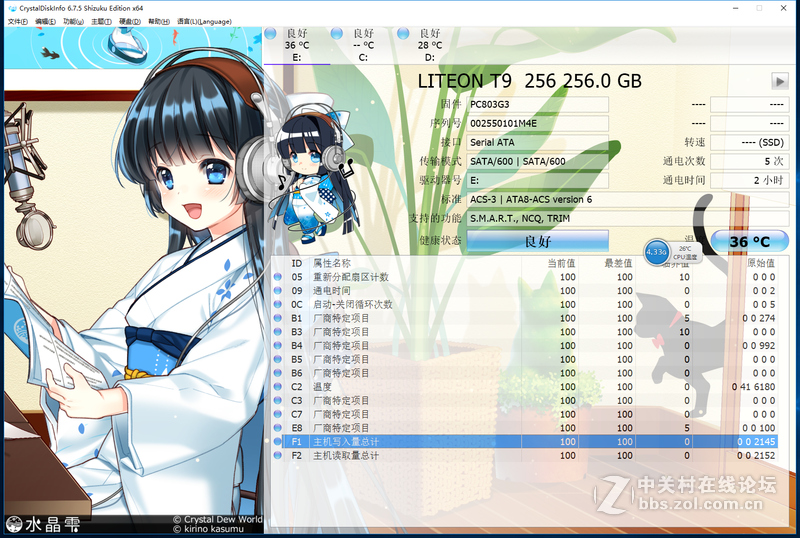
Task: Click the transfer mode field SATA/600
Action: pos(538,161)
